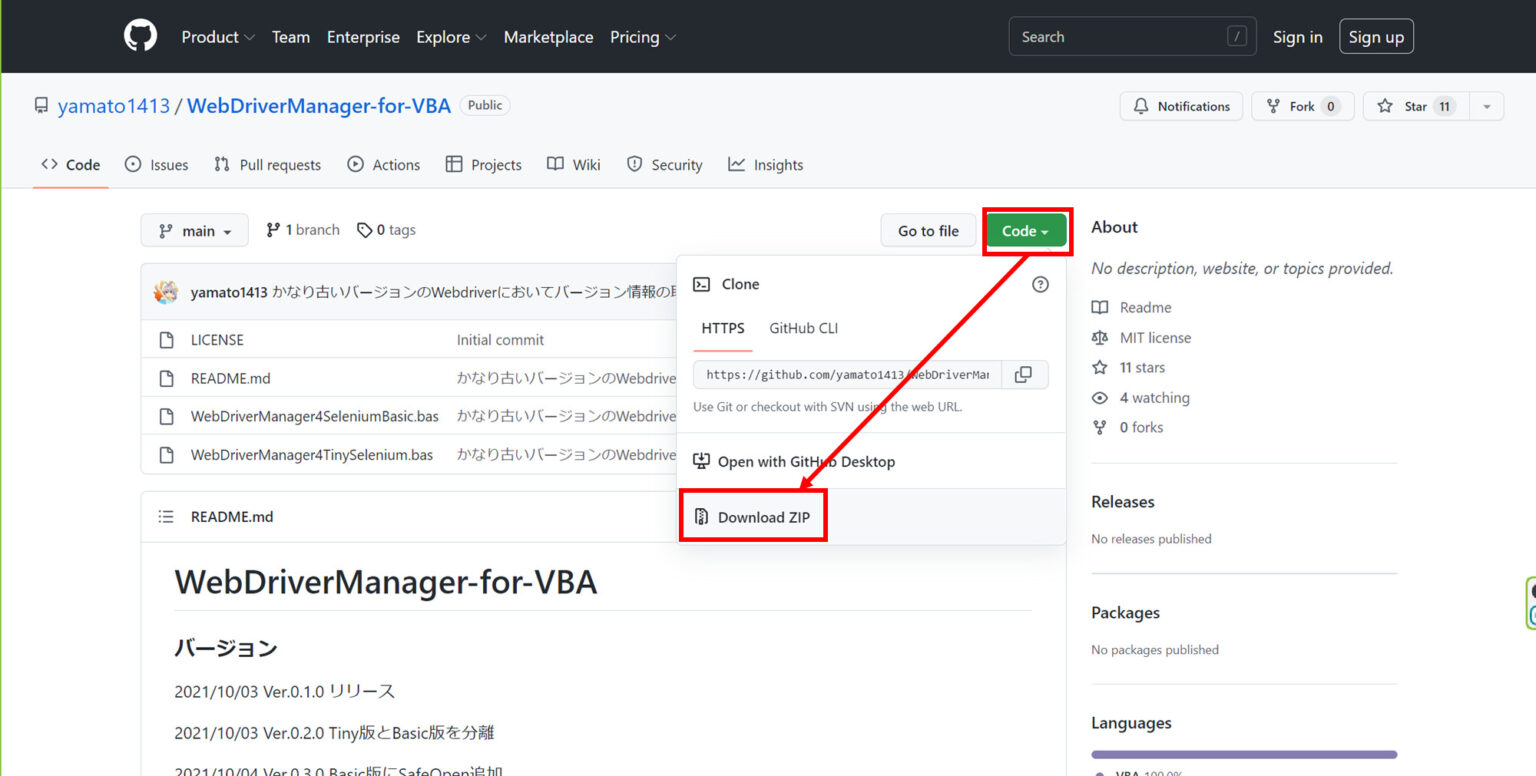1536x776 pixels.
Task: Open README table of contents icon
Action: click(166, 517)
